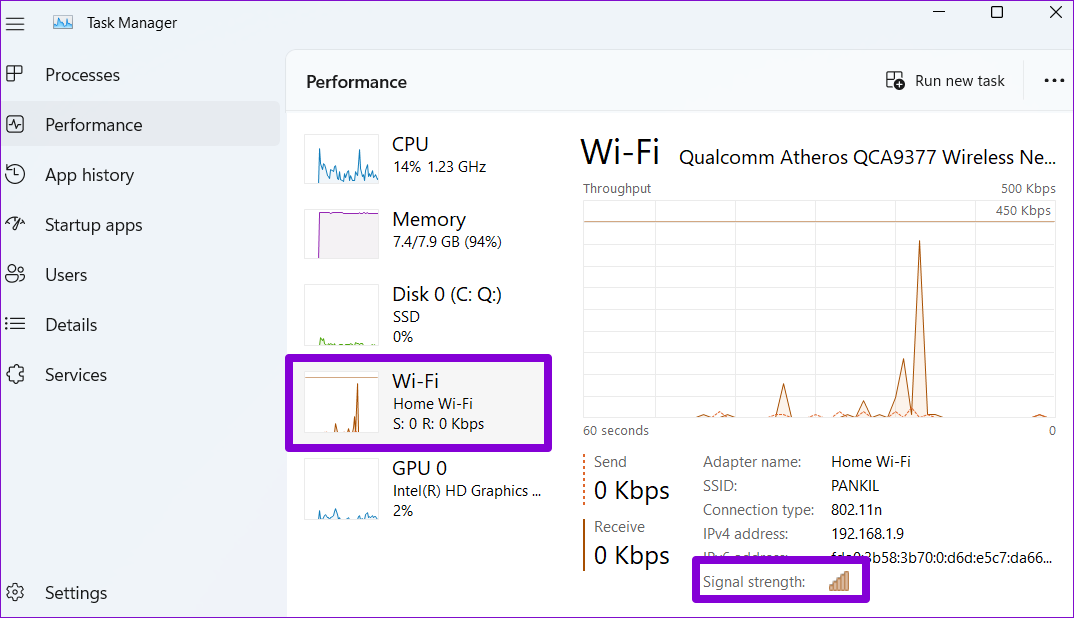1074x618 pixels.
Task: Click the Processes sidebar icon
Action: coord(15,74)
